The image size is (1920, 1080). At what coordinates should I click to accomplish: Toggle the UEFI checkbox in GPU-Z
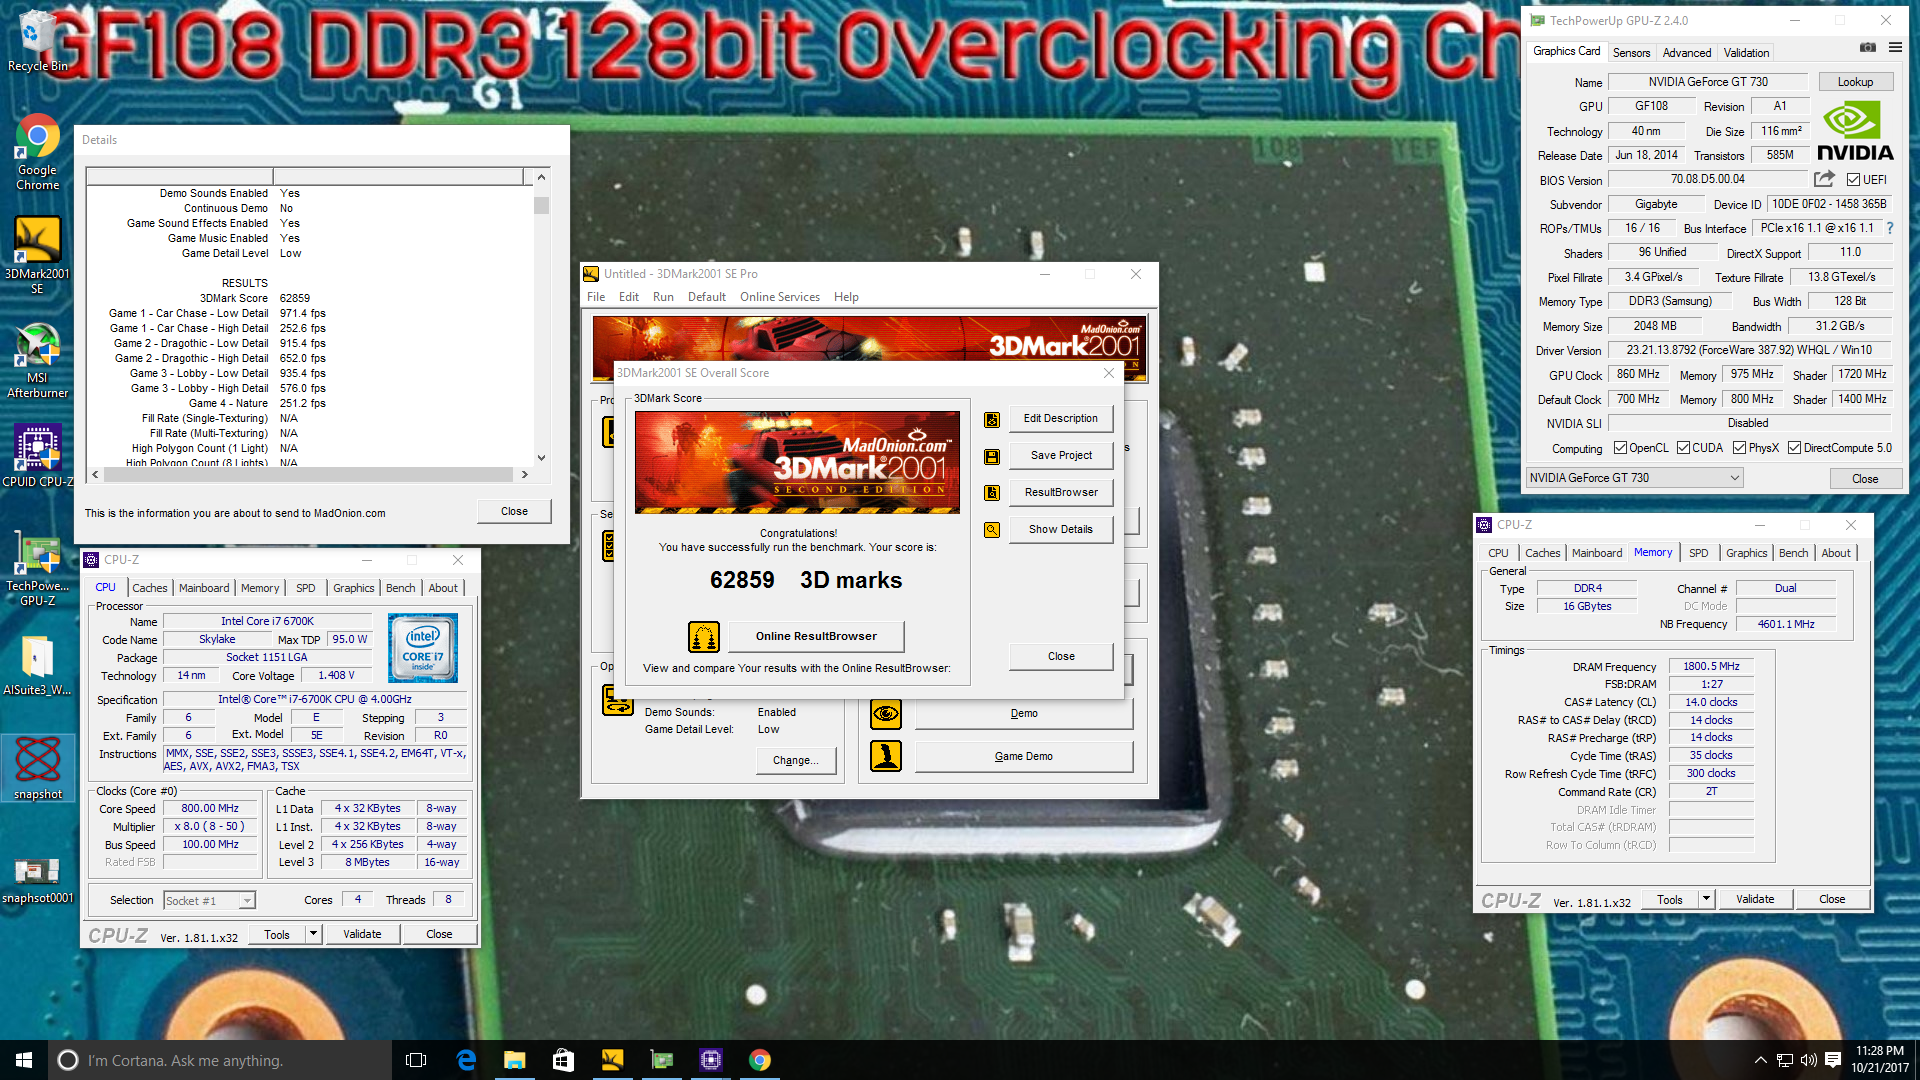1853,180
